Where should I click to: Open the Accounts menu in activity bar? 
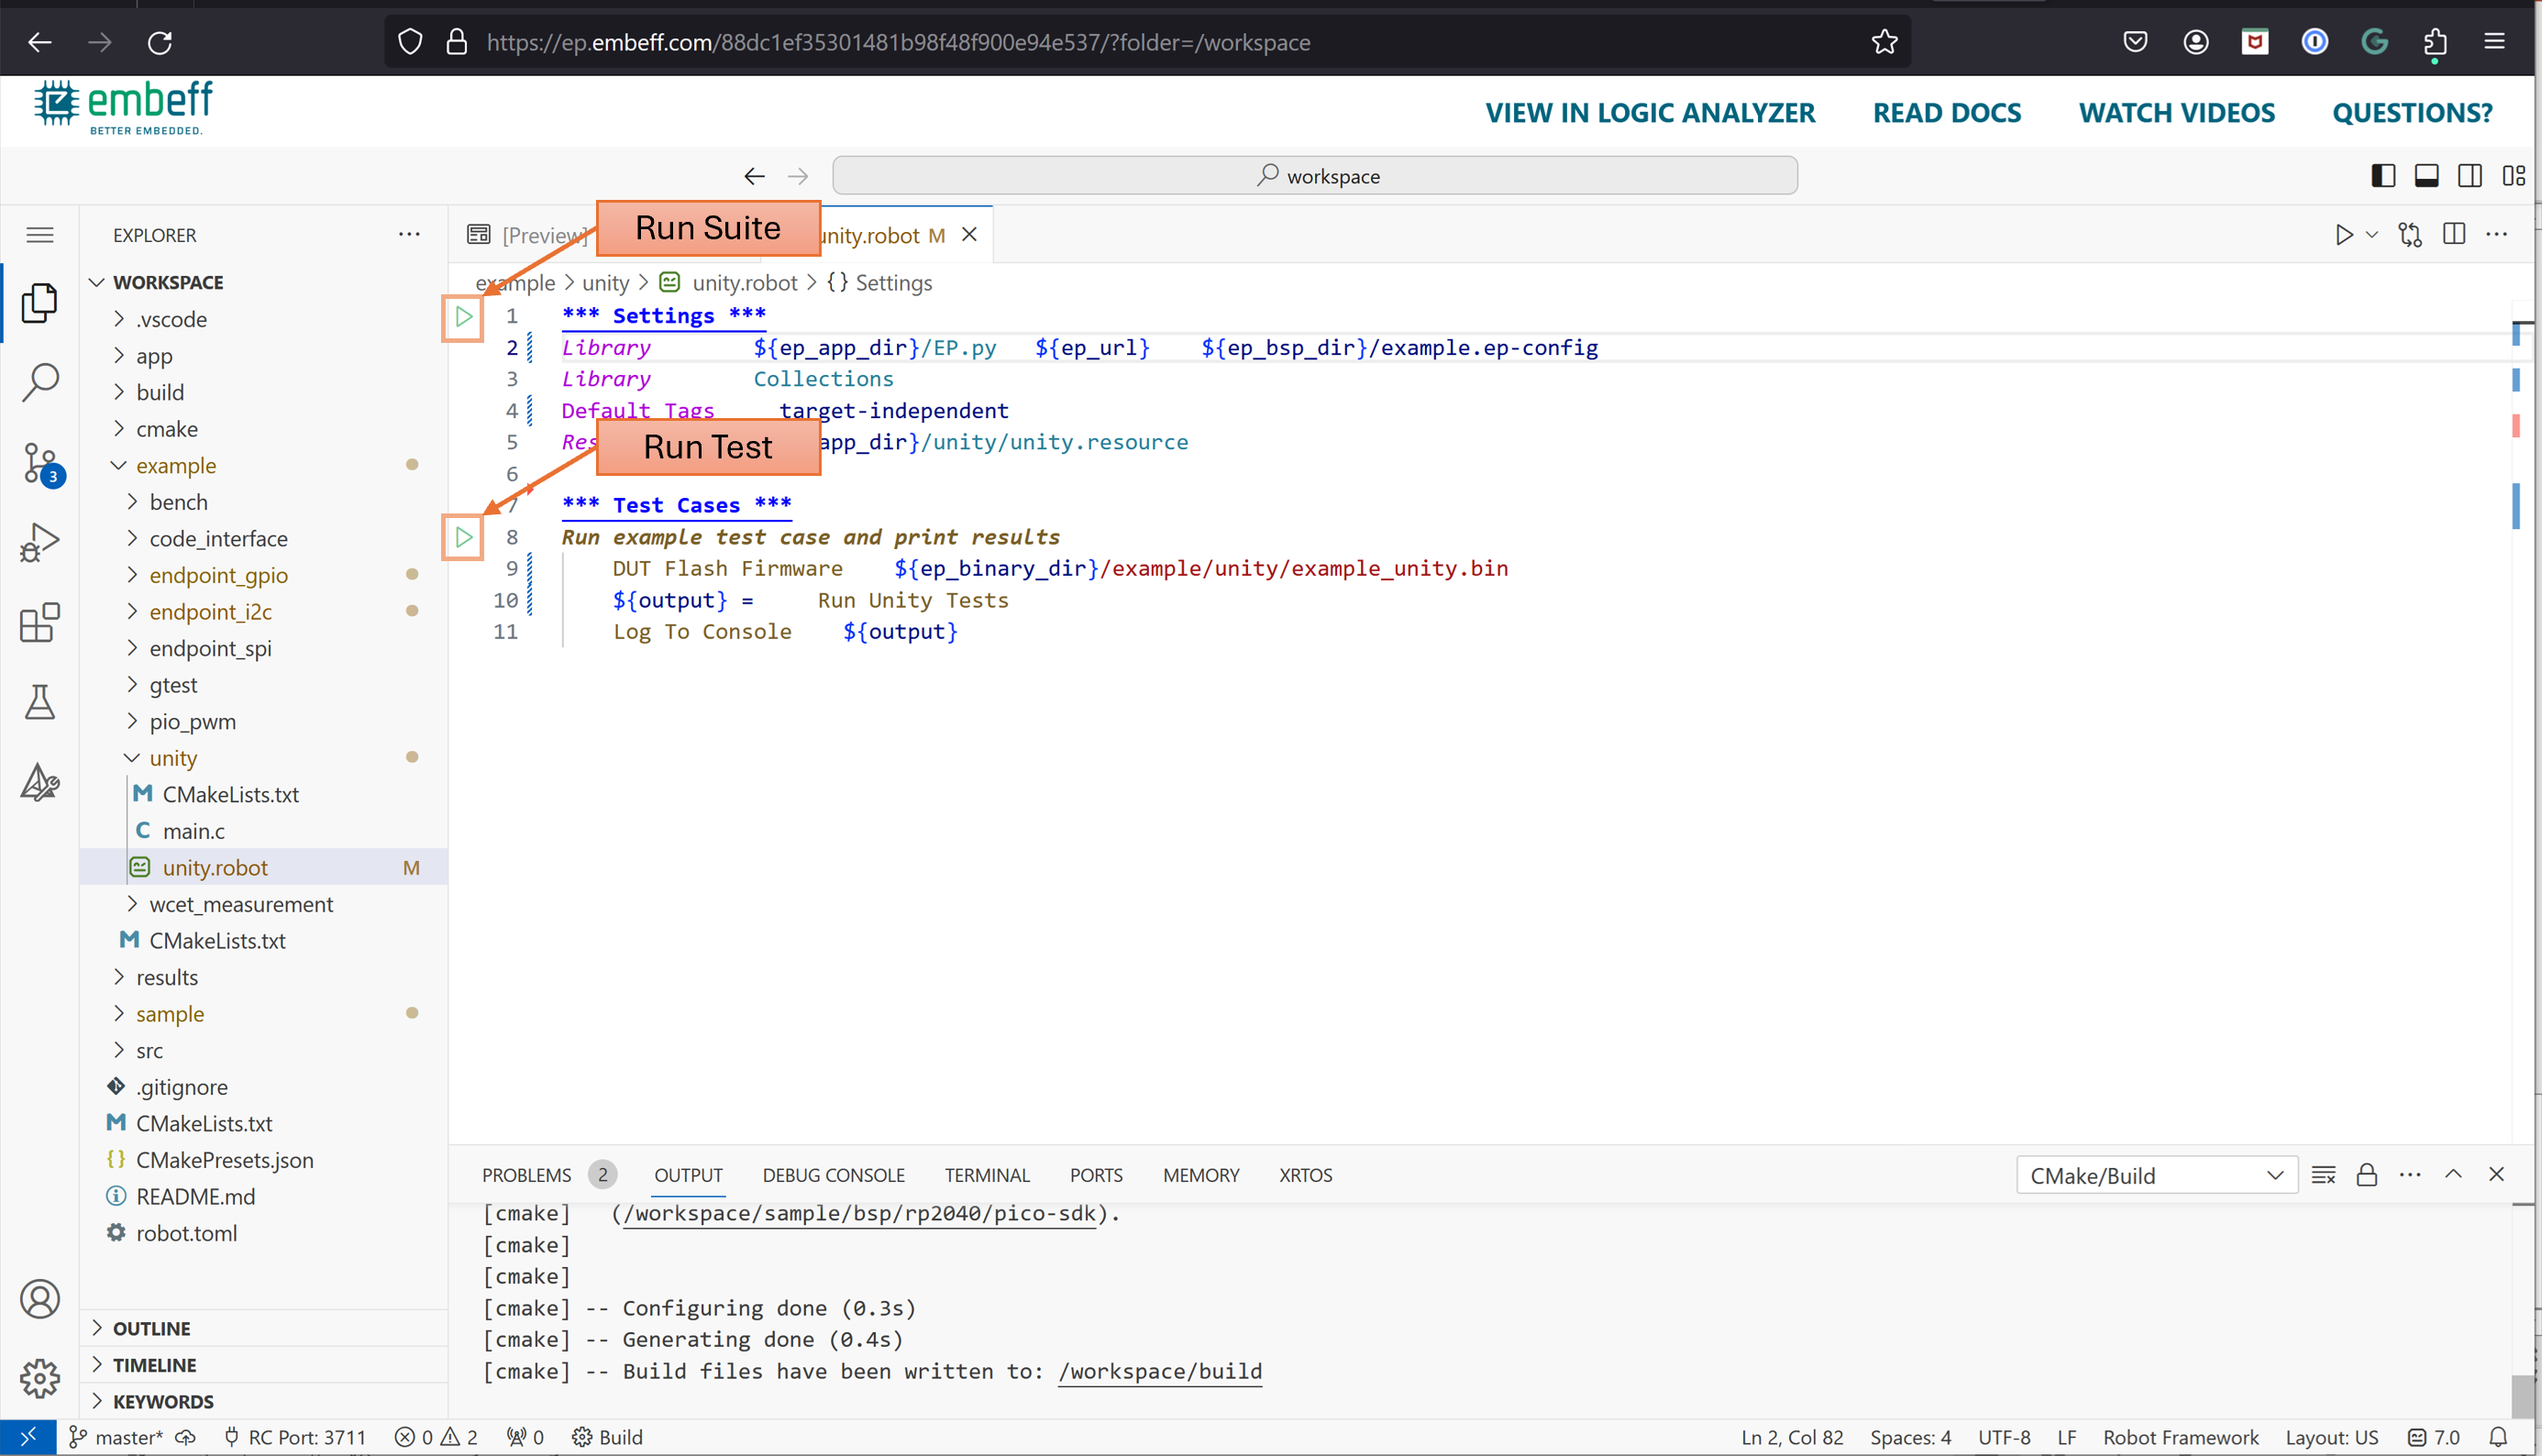(39, 1299)
